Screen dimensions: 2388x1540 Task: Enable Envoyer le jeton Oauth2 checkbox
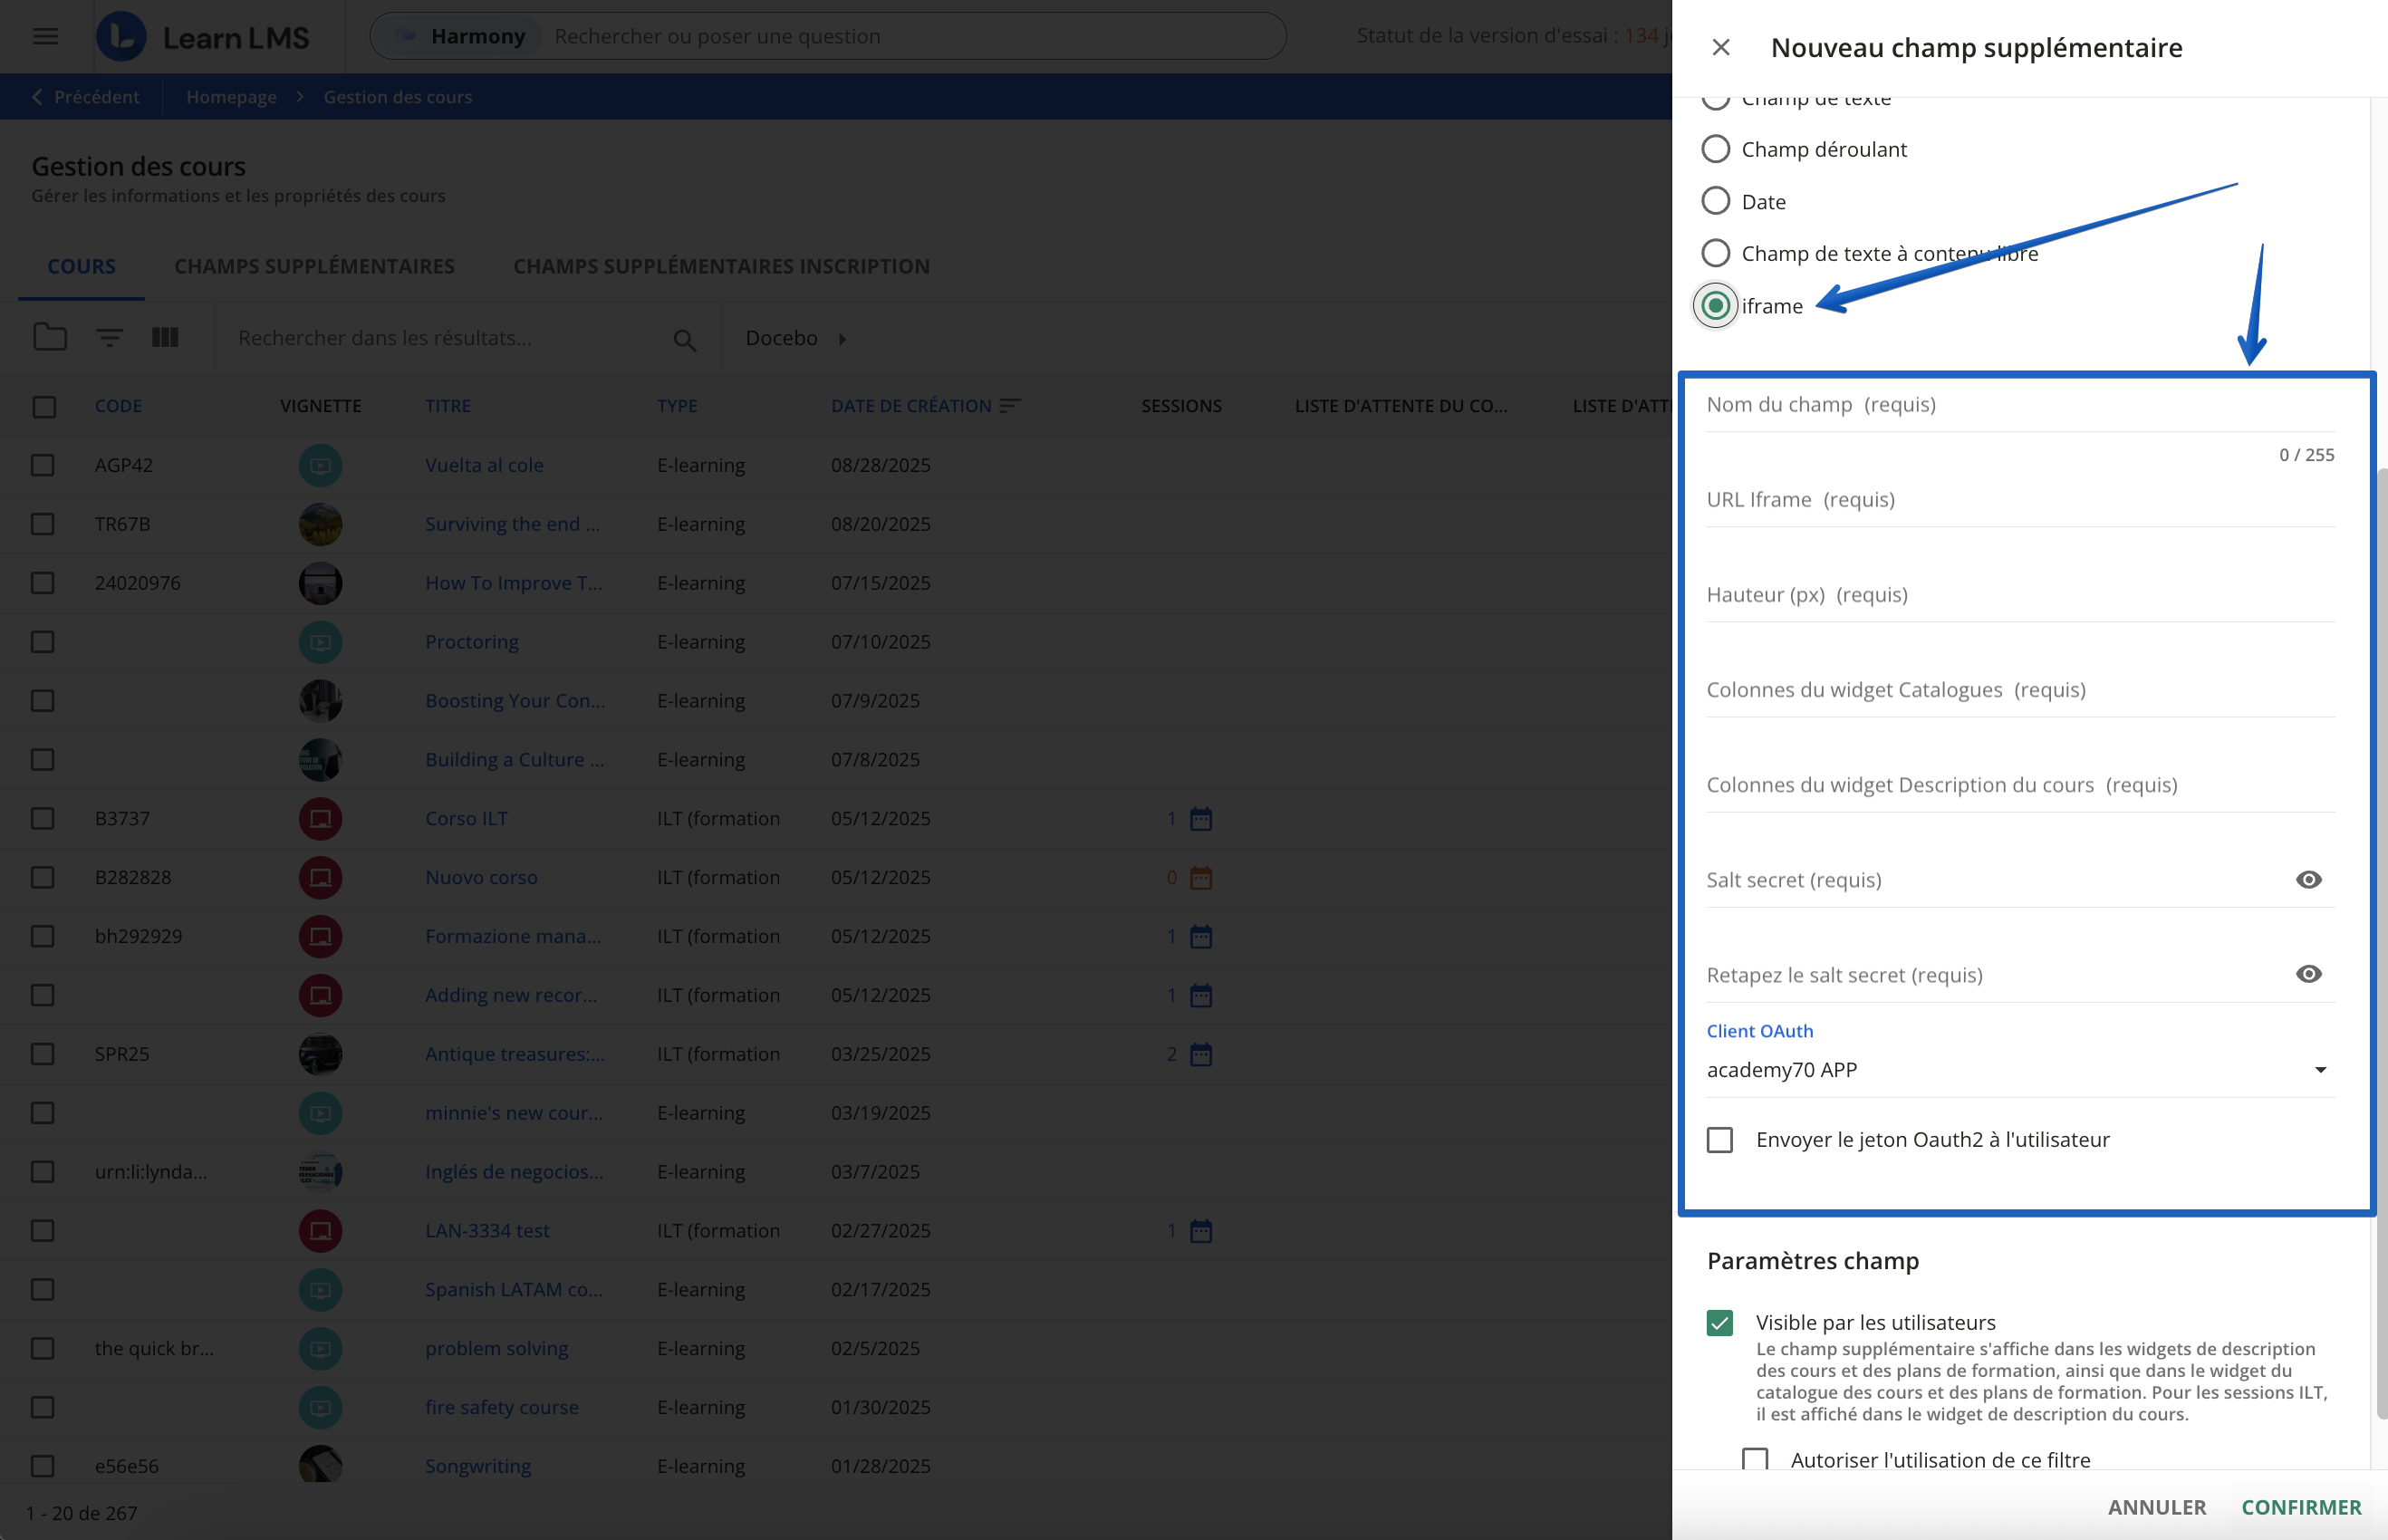1720,1140
